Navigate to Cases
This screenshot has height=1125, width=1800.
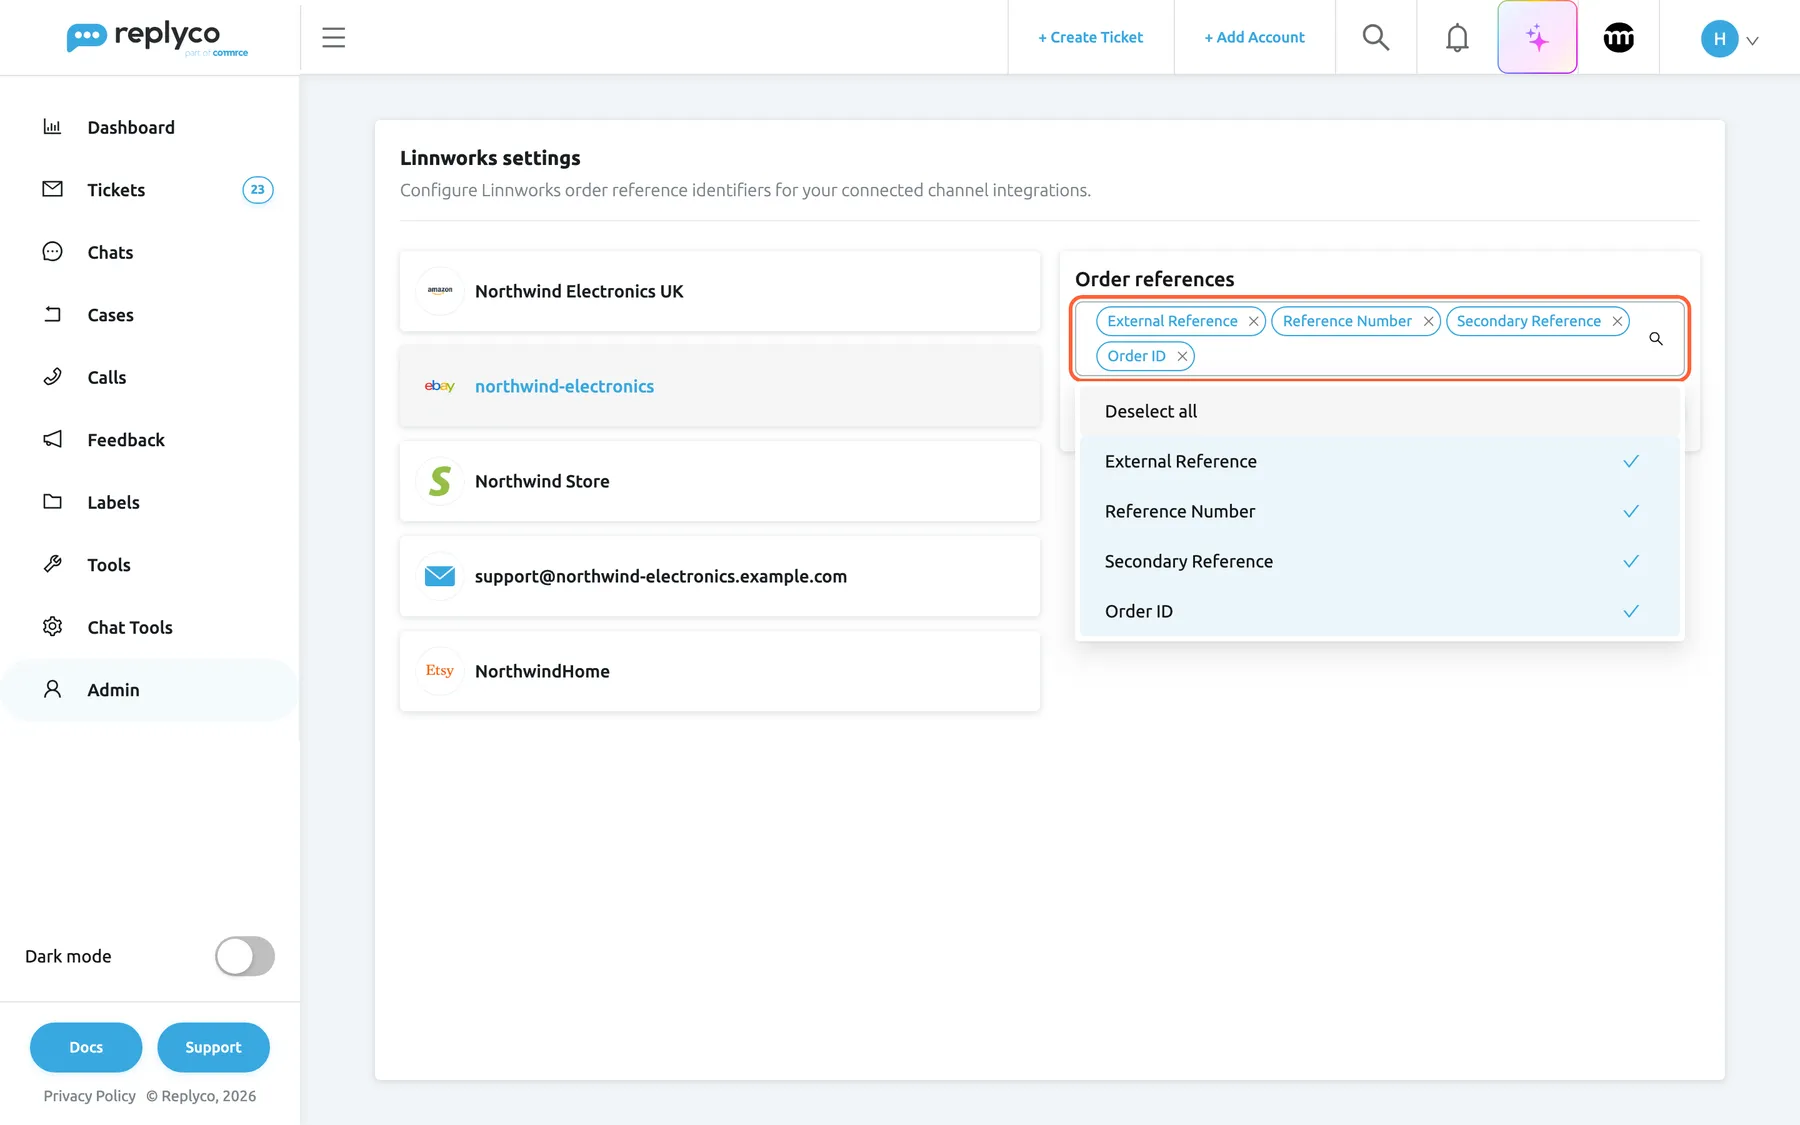coord(150,315)
